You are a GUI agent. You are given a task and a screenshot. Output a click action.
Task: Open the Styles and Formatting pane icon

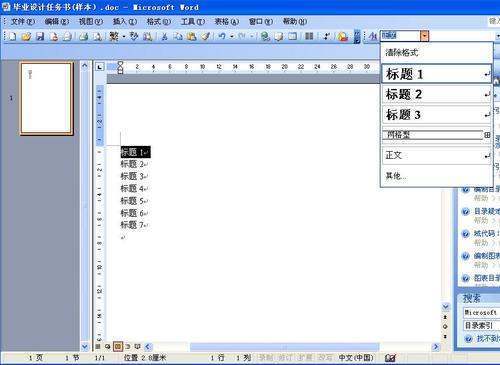tap(373, 36)
